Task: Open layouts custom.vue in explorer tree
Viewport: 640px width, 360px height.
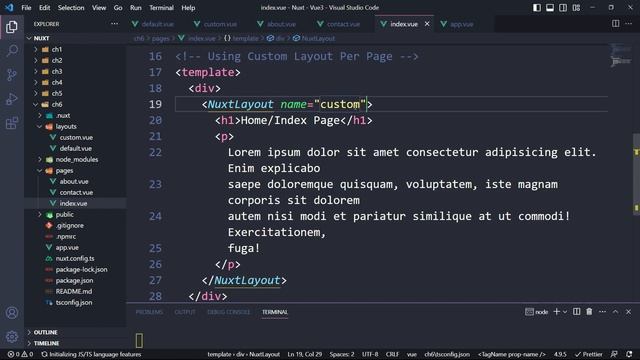Action: click(75, 138)
